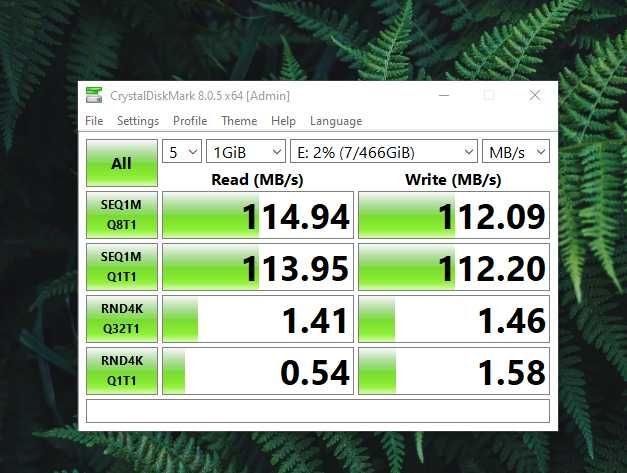Screen dimensions: 627x473
Task: Click the empty comment field at the bottom
Action: [x=318, y=411]
